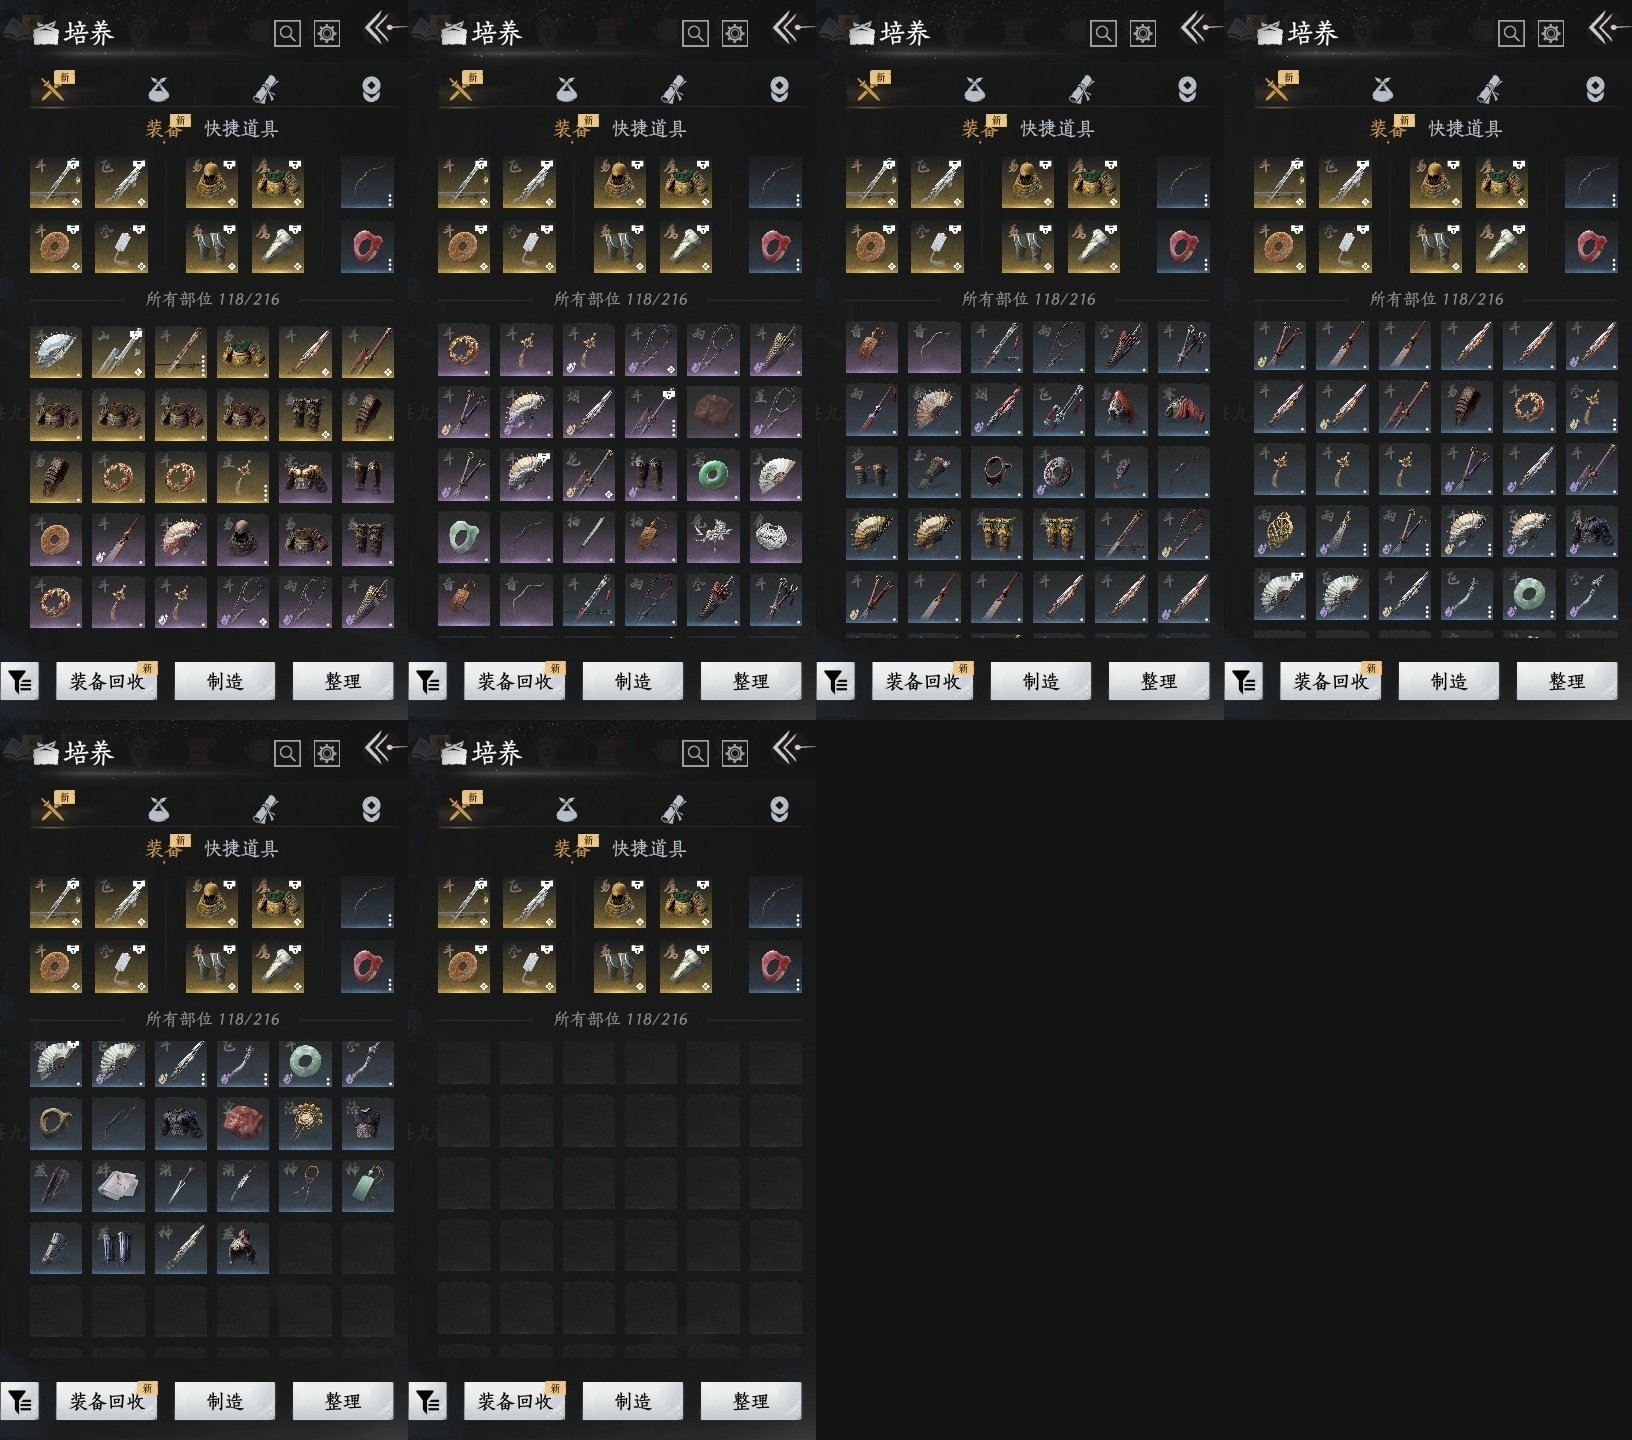Viewport: 1632px width, 1440px height.
Task: Expand options on equipped red ring slot, empty-grid panel
Action: pos(798,985)
